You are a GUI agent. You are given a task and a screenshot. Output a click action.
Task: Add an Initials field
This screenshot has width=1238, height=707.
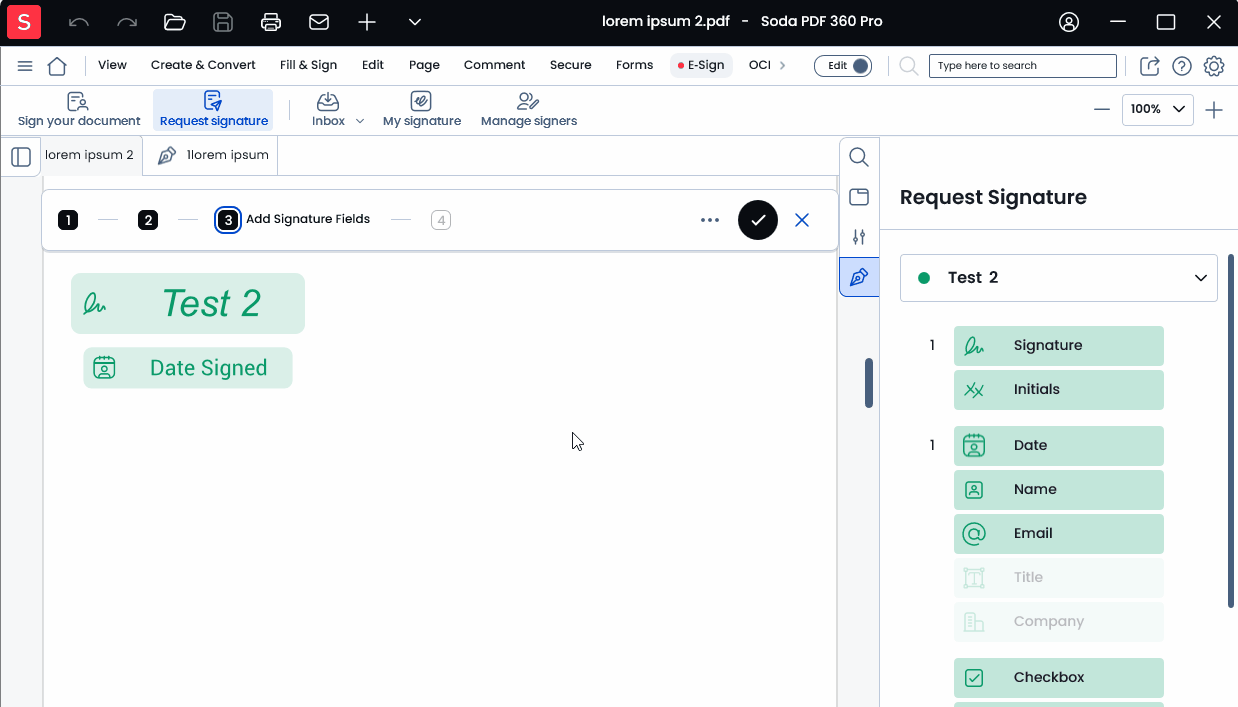click(x=1059, y=390)
